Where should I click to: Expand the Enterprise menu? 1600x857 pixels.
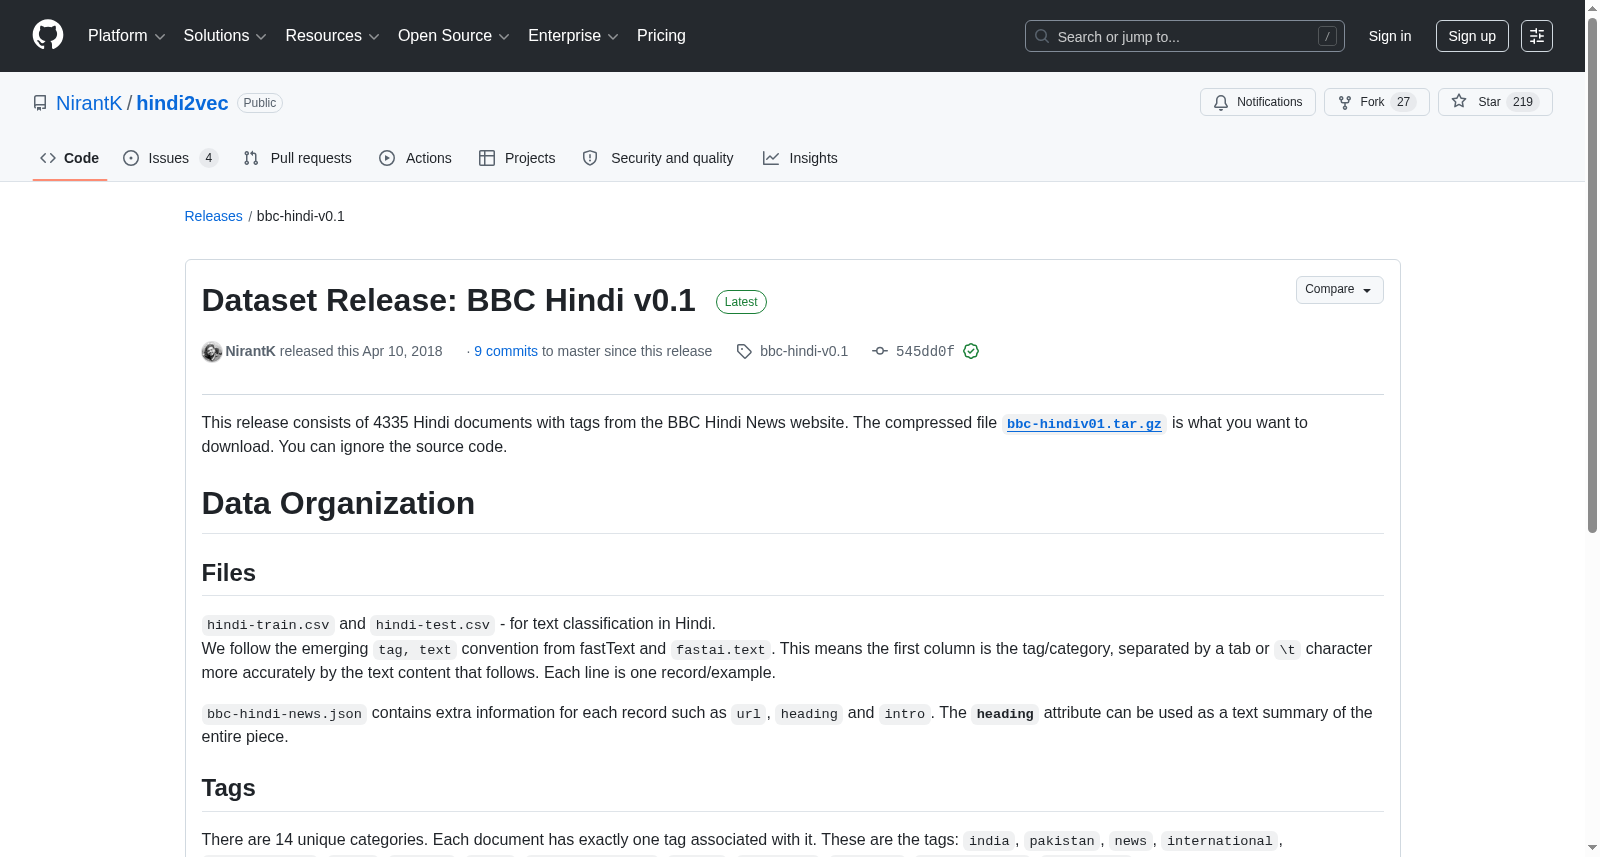[x=573, y=36]
